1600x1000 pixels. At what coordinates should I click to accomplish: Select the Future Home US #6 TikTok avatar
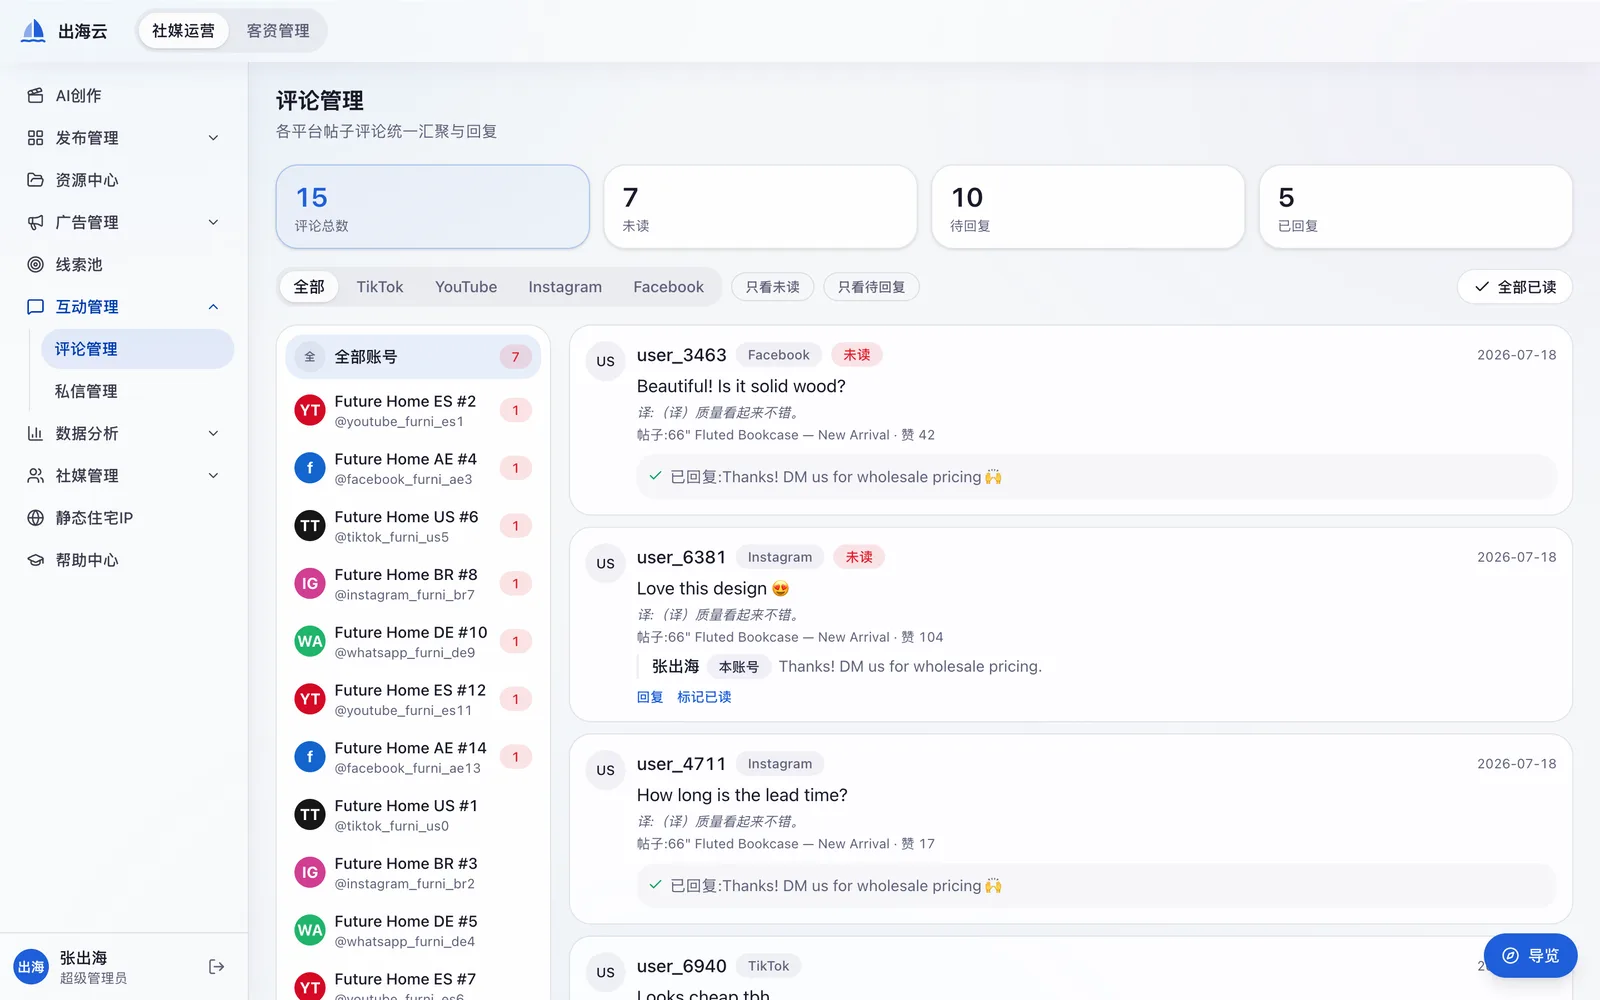(310, 526)
